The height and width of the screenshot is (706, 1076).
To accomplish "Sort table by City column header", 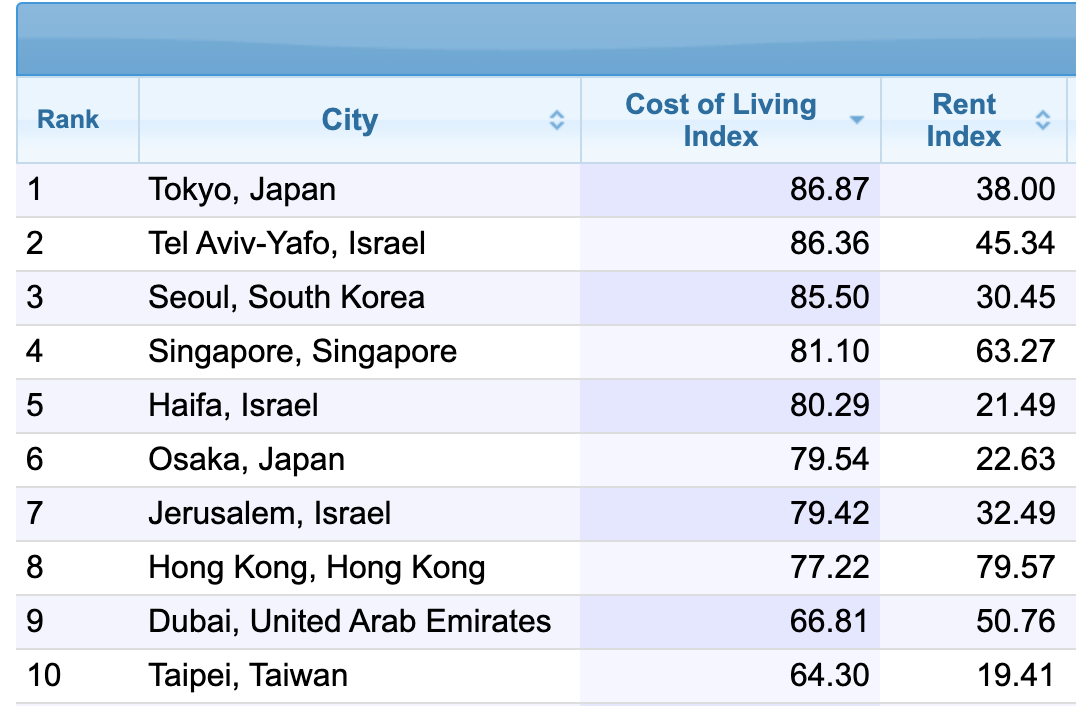I will tap(349, 121).
